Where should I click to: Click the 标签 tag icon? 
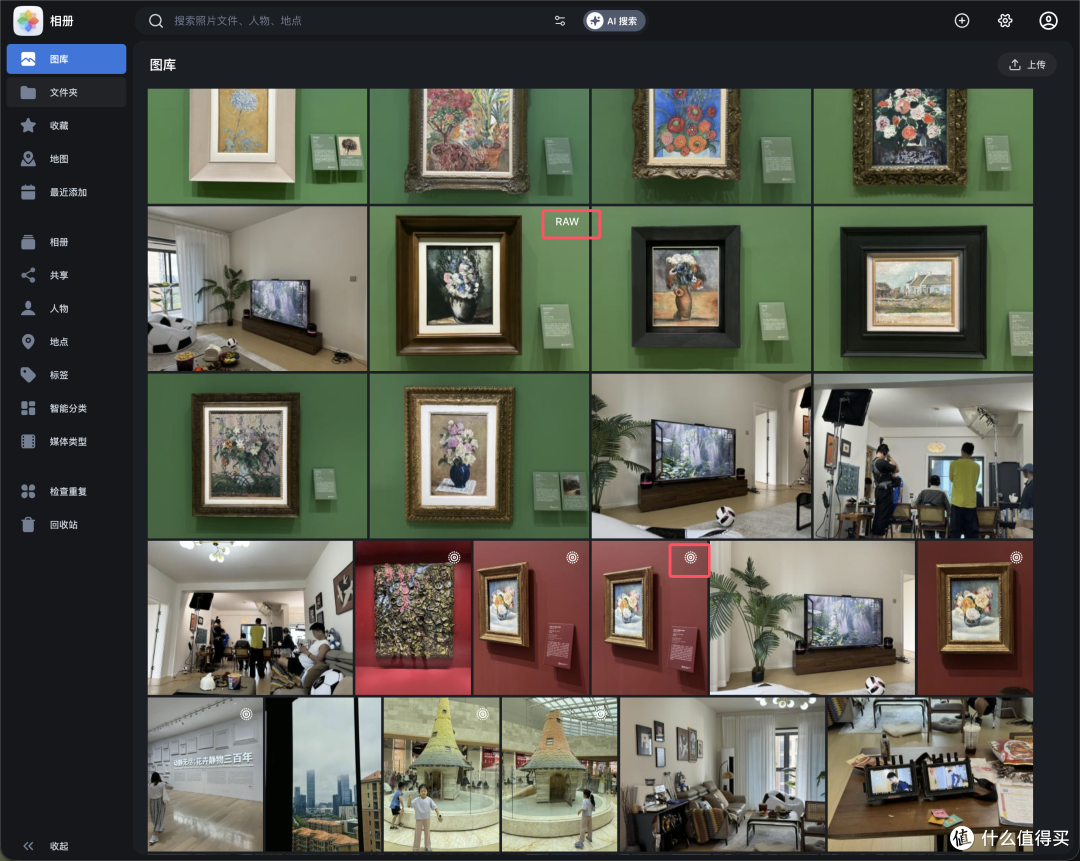(28, 375)
